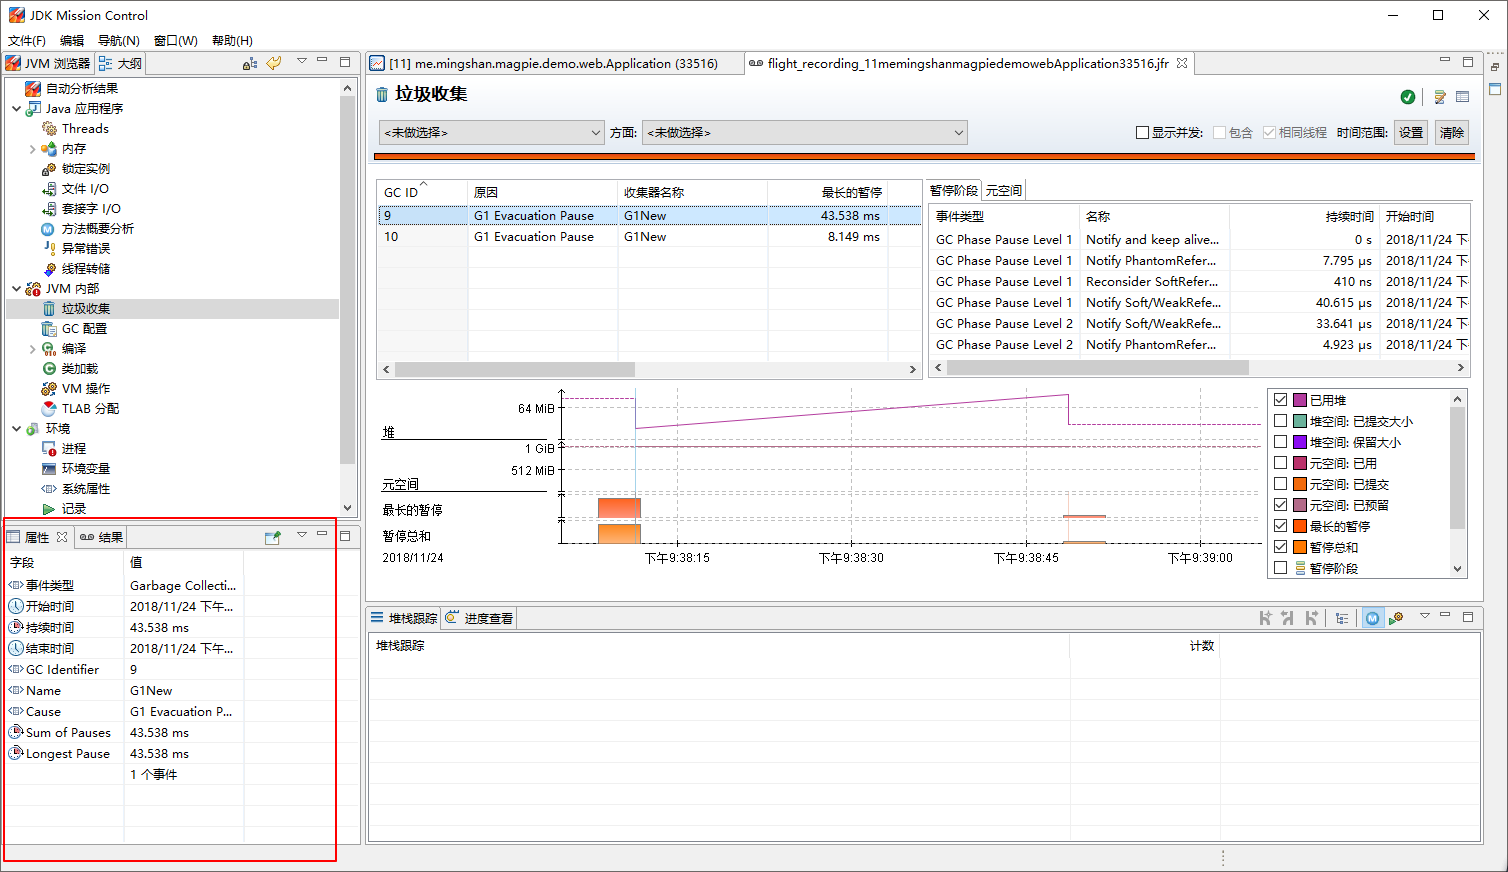Screen dimensions: 1508x872
Task: Click the 堆空间: 保留大小 purple swatch
Action: pyautogui.click(x=1300, y=441)
